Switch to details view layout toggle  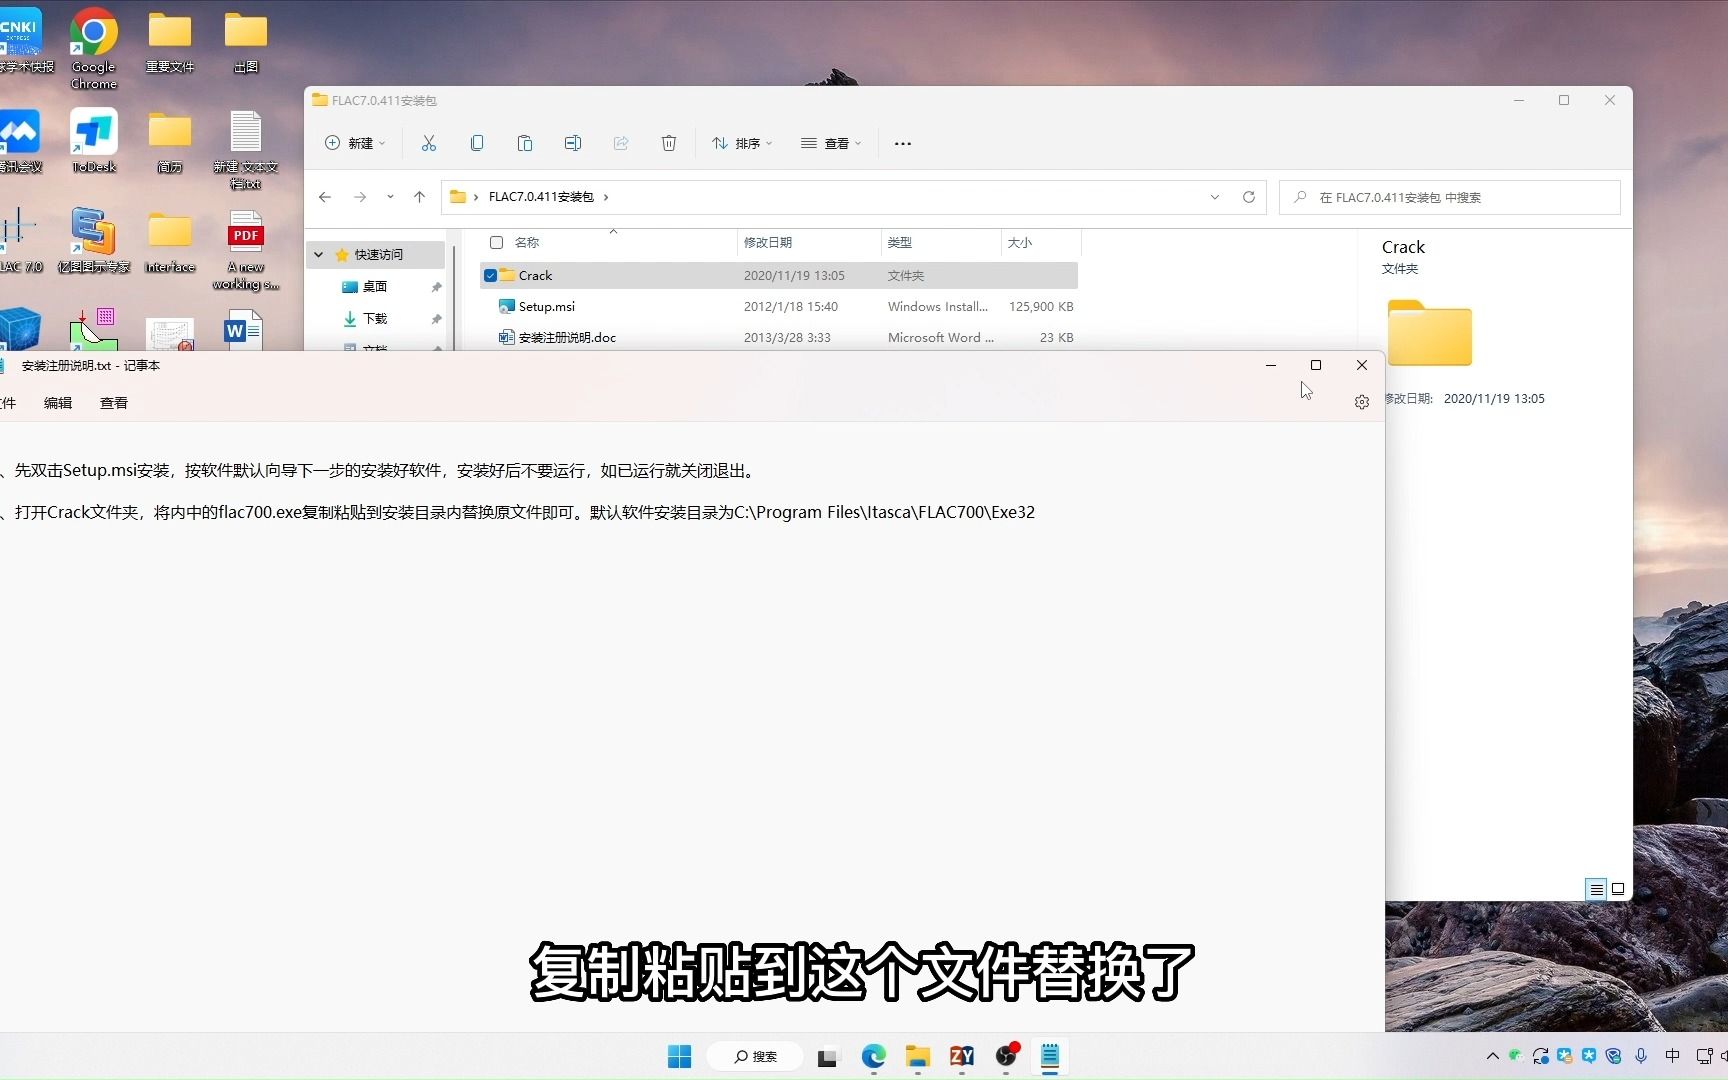tap(1596, 889)
